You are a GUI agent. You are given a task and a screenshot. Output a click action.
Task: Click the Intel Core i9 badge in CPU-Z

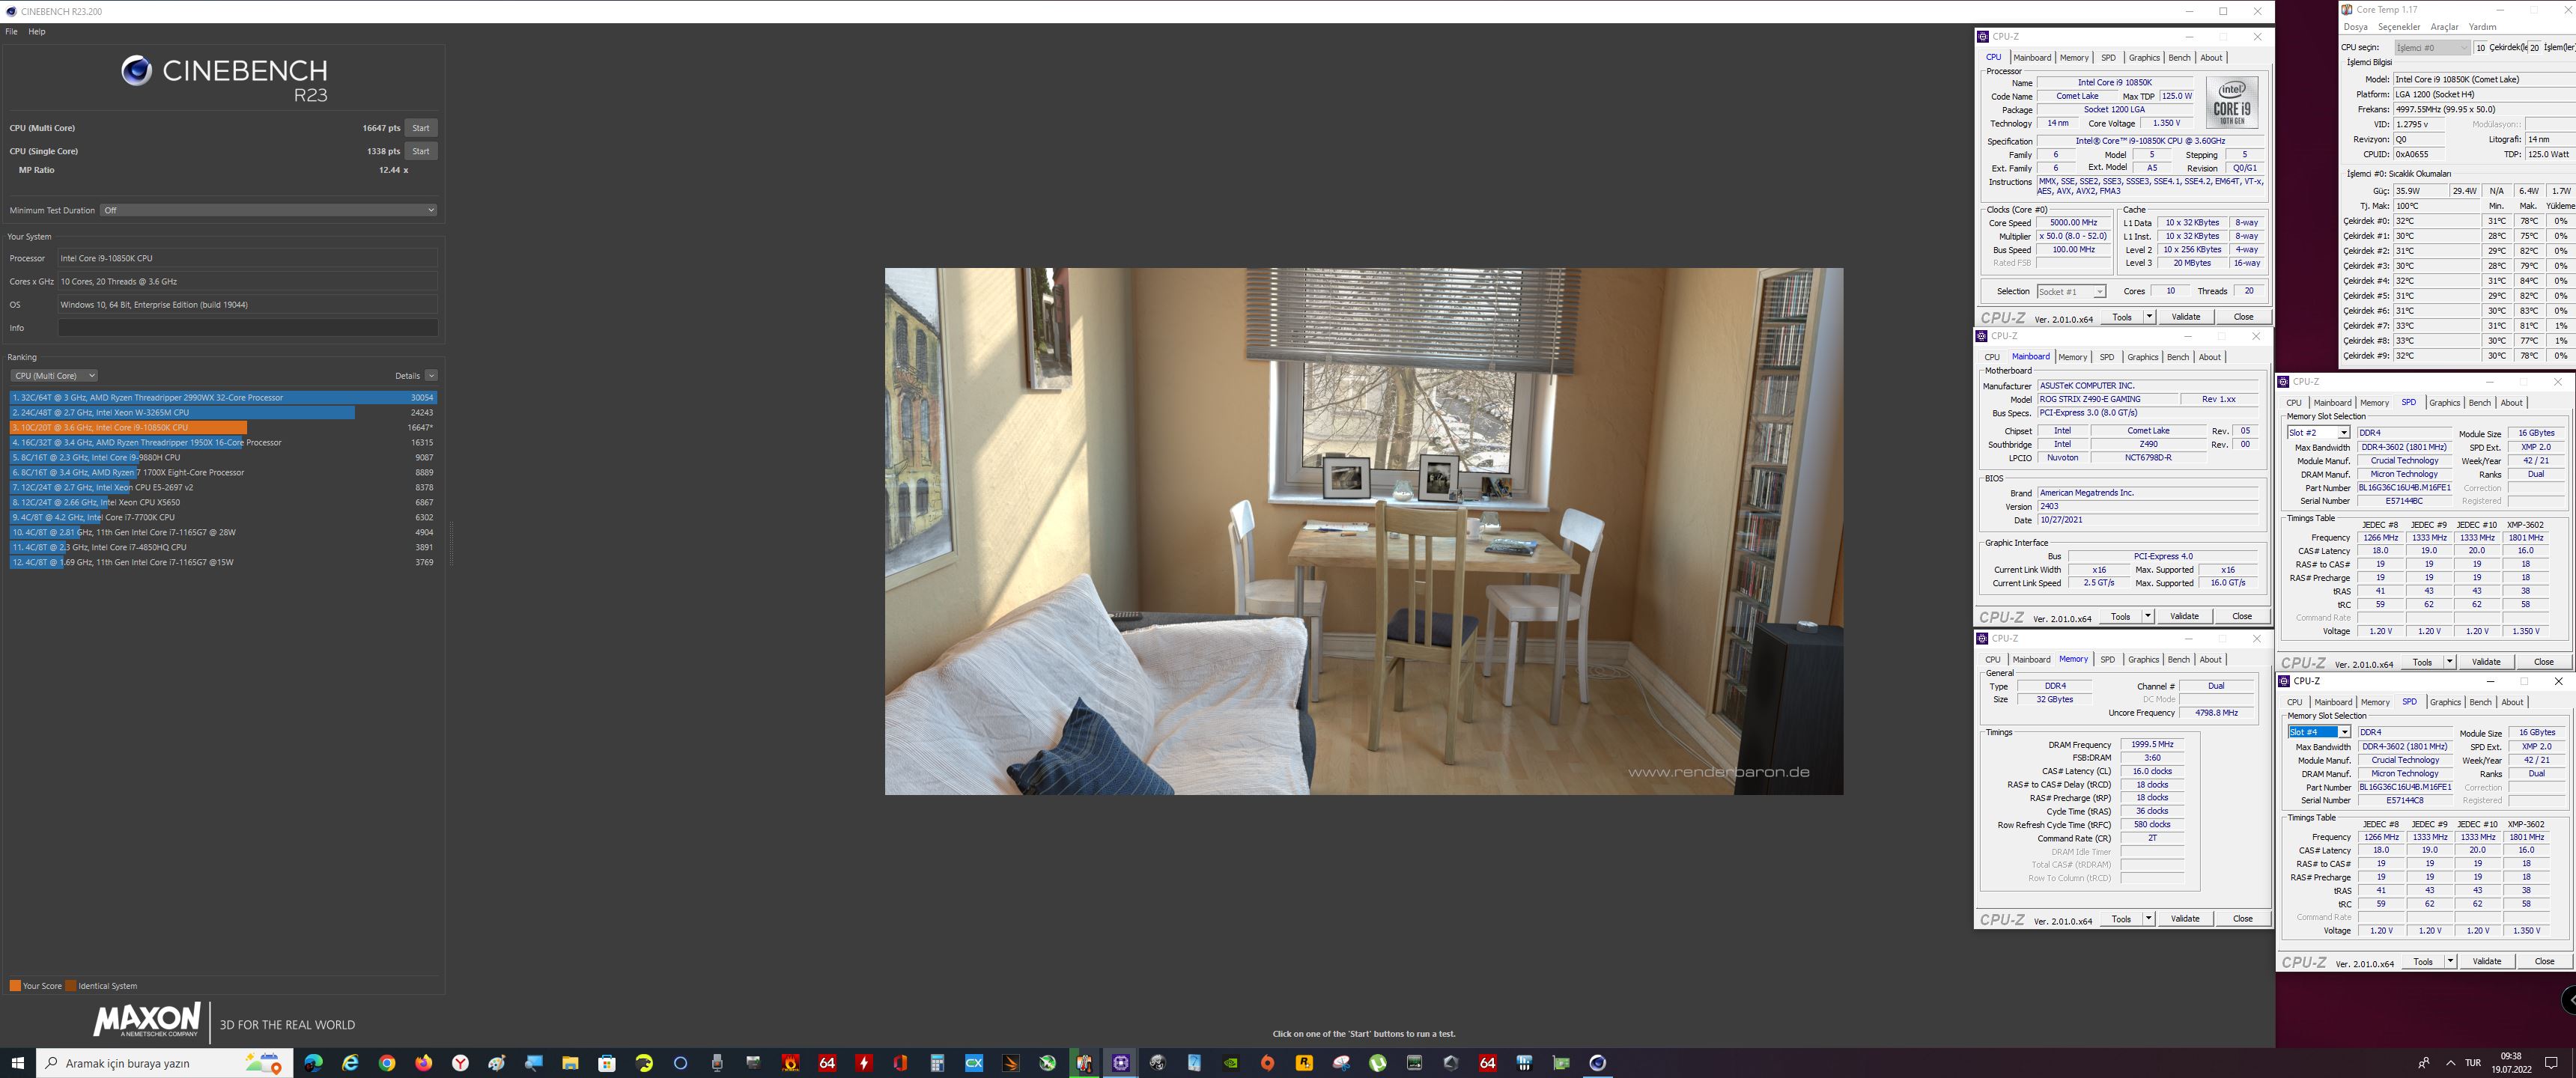tap(2231, 103)
